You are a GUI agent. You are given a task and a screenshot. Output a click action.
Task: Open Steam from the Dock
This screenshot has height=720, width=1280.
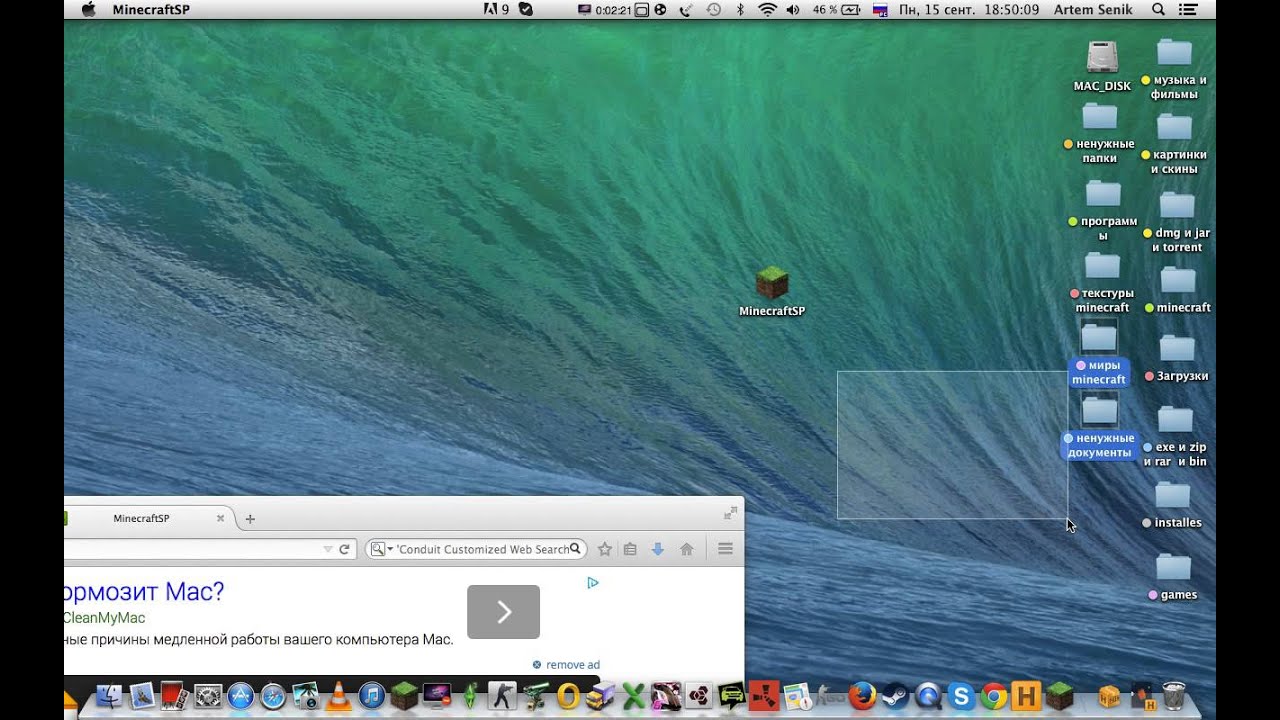click(x=895, y=695)
